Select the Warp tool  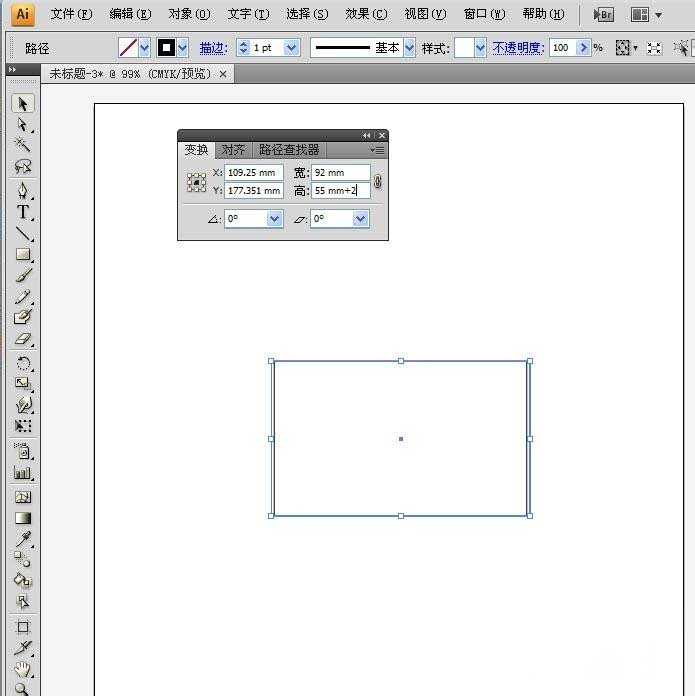[x=23, y=405]
